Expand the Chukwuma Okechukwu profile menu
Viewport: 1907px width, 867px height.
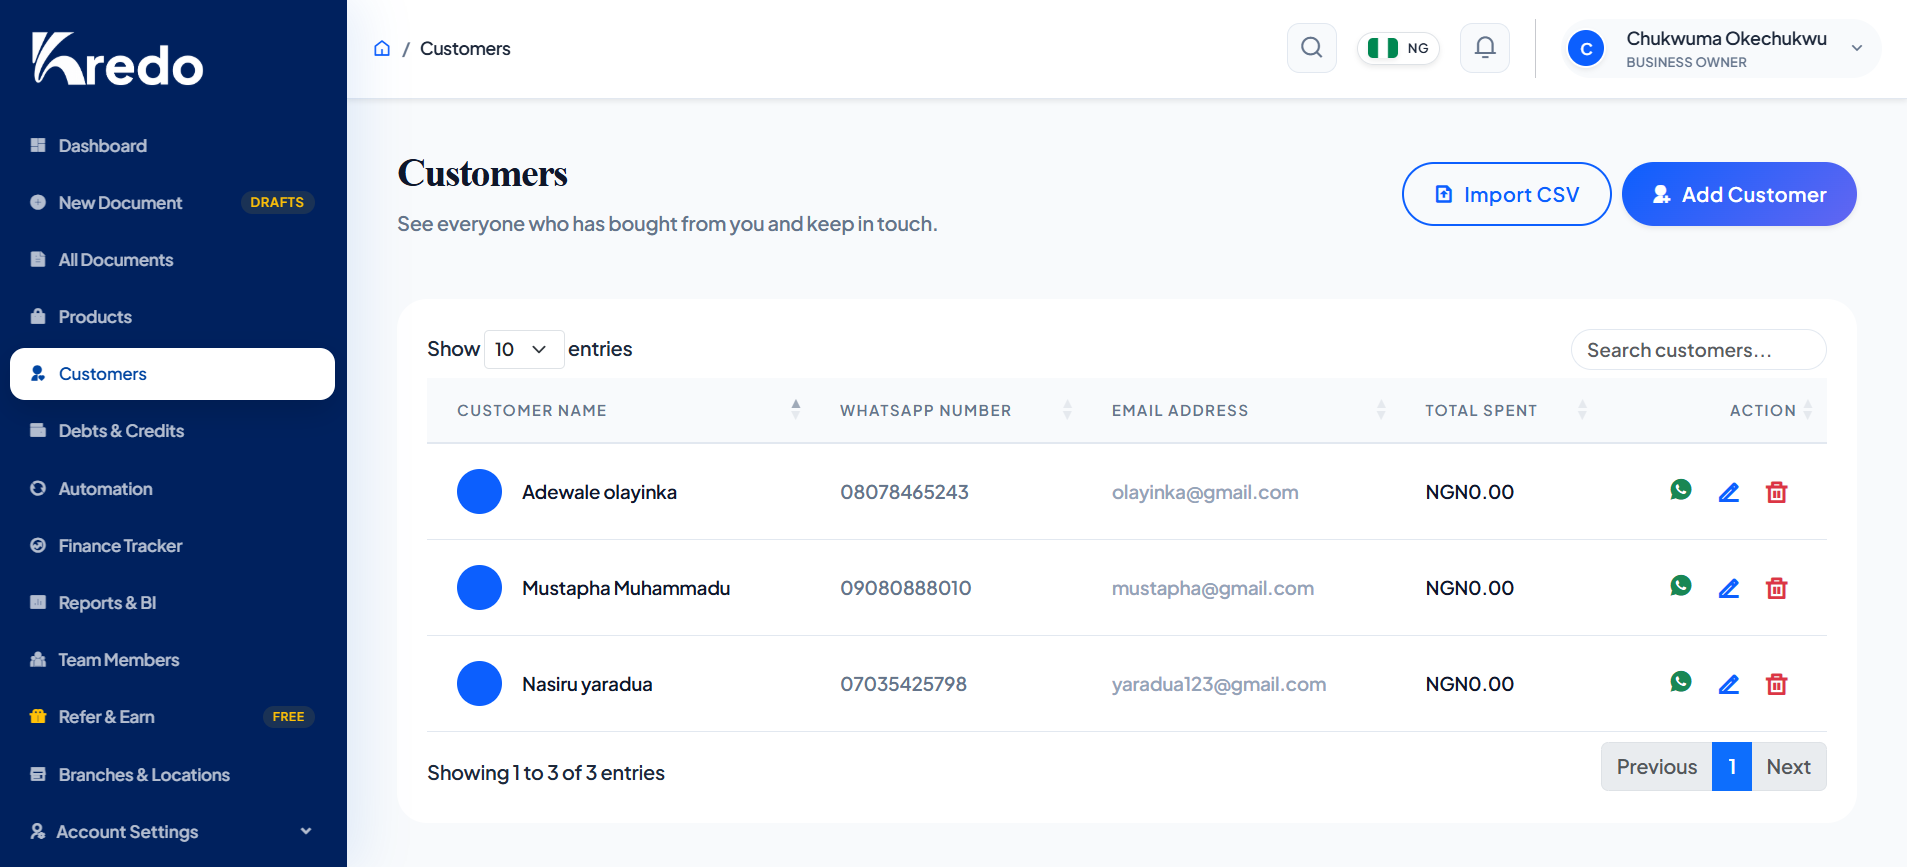1721,48
